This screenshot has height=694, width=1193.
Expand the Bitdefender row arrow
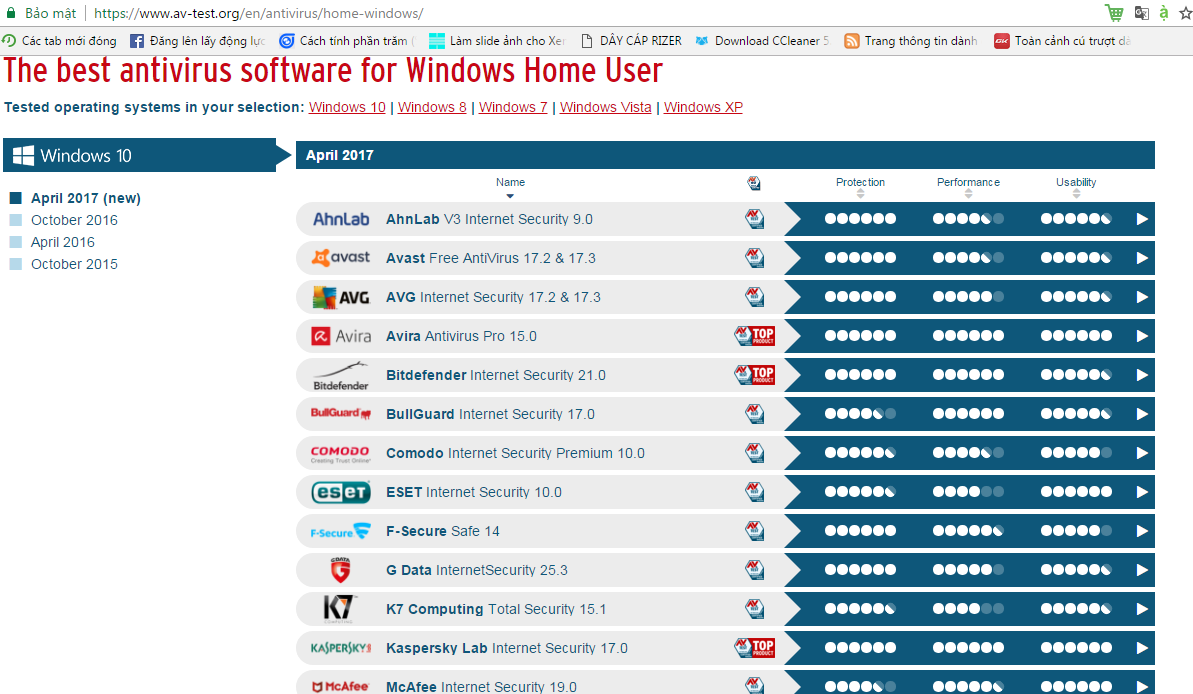(1142, 374)
